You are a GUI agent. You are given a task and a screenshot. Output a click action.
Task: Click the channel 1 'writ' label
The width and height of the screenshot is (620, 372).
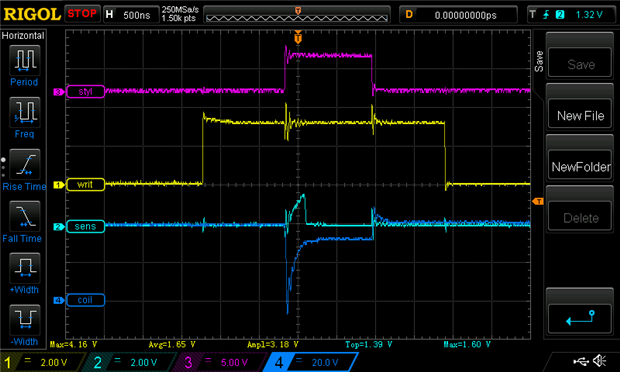pyautogui.click(x=85, y=185)
